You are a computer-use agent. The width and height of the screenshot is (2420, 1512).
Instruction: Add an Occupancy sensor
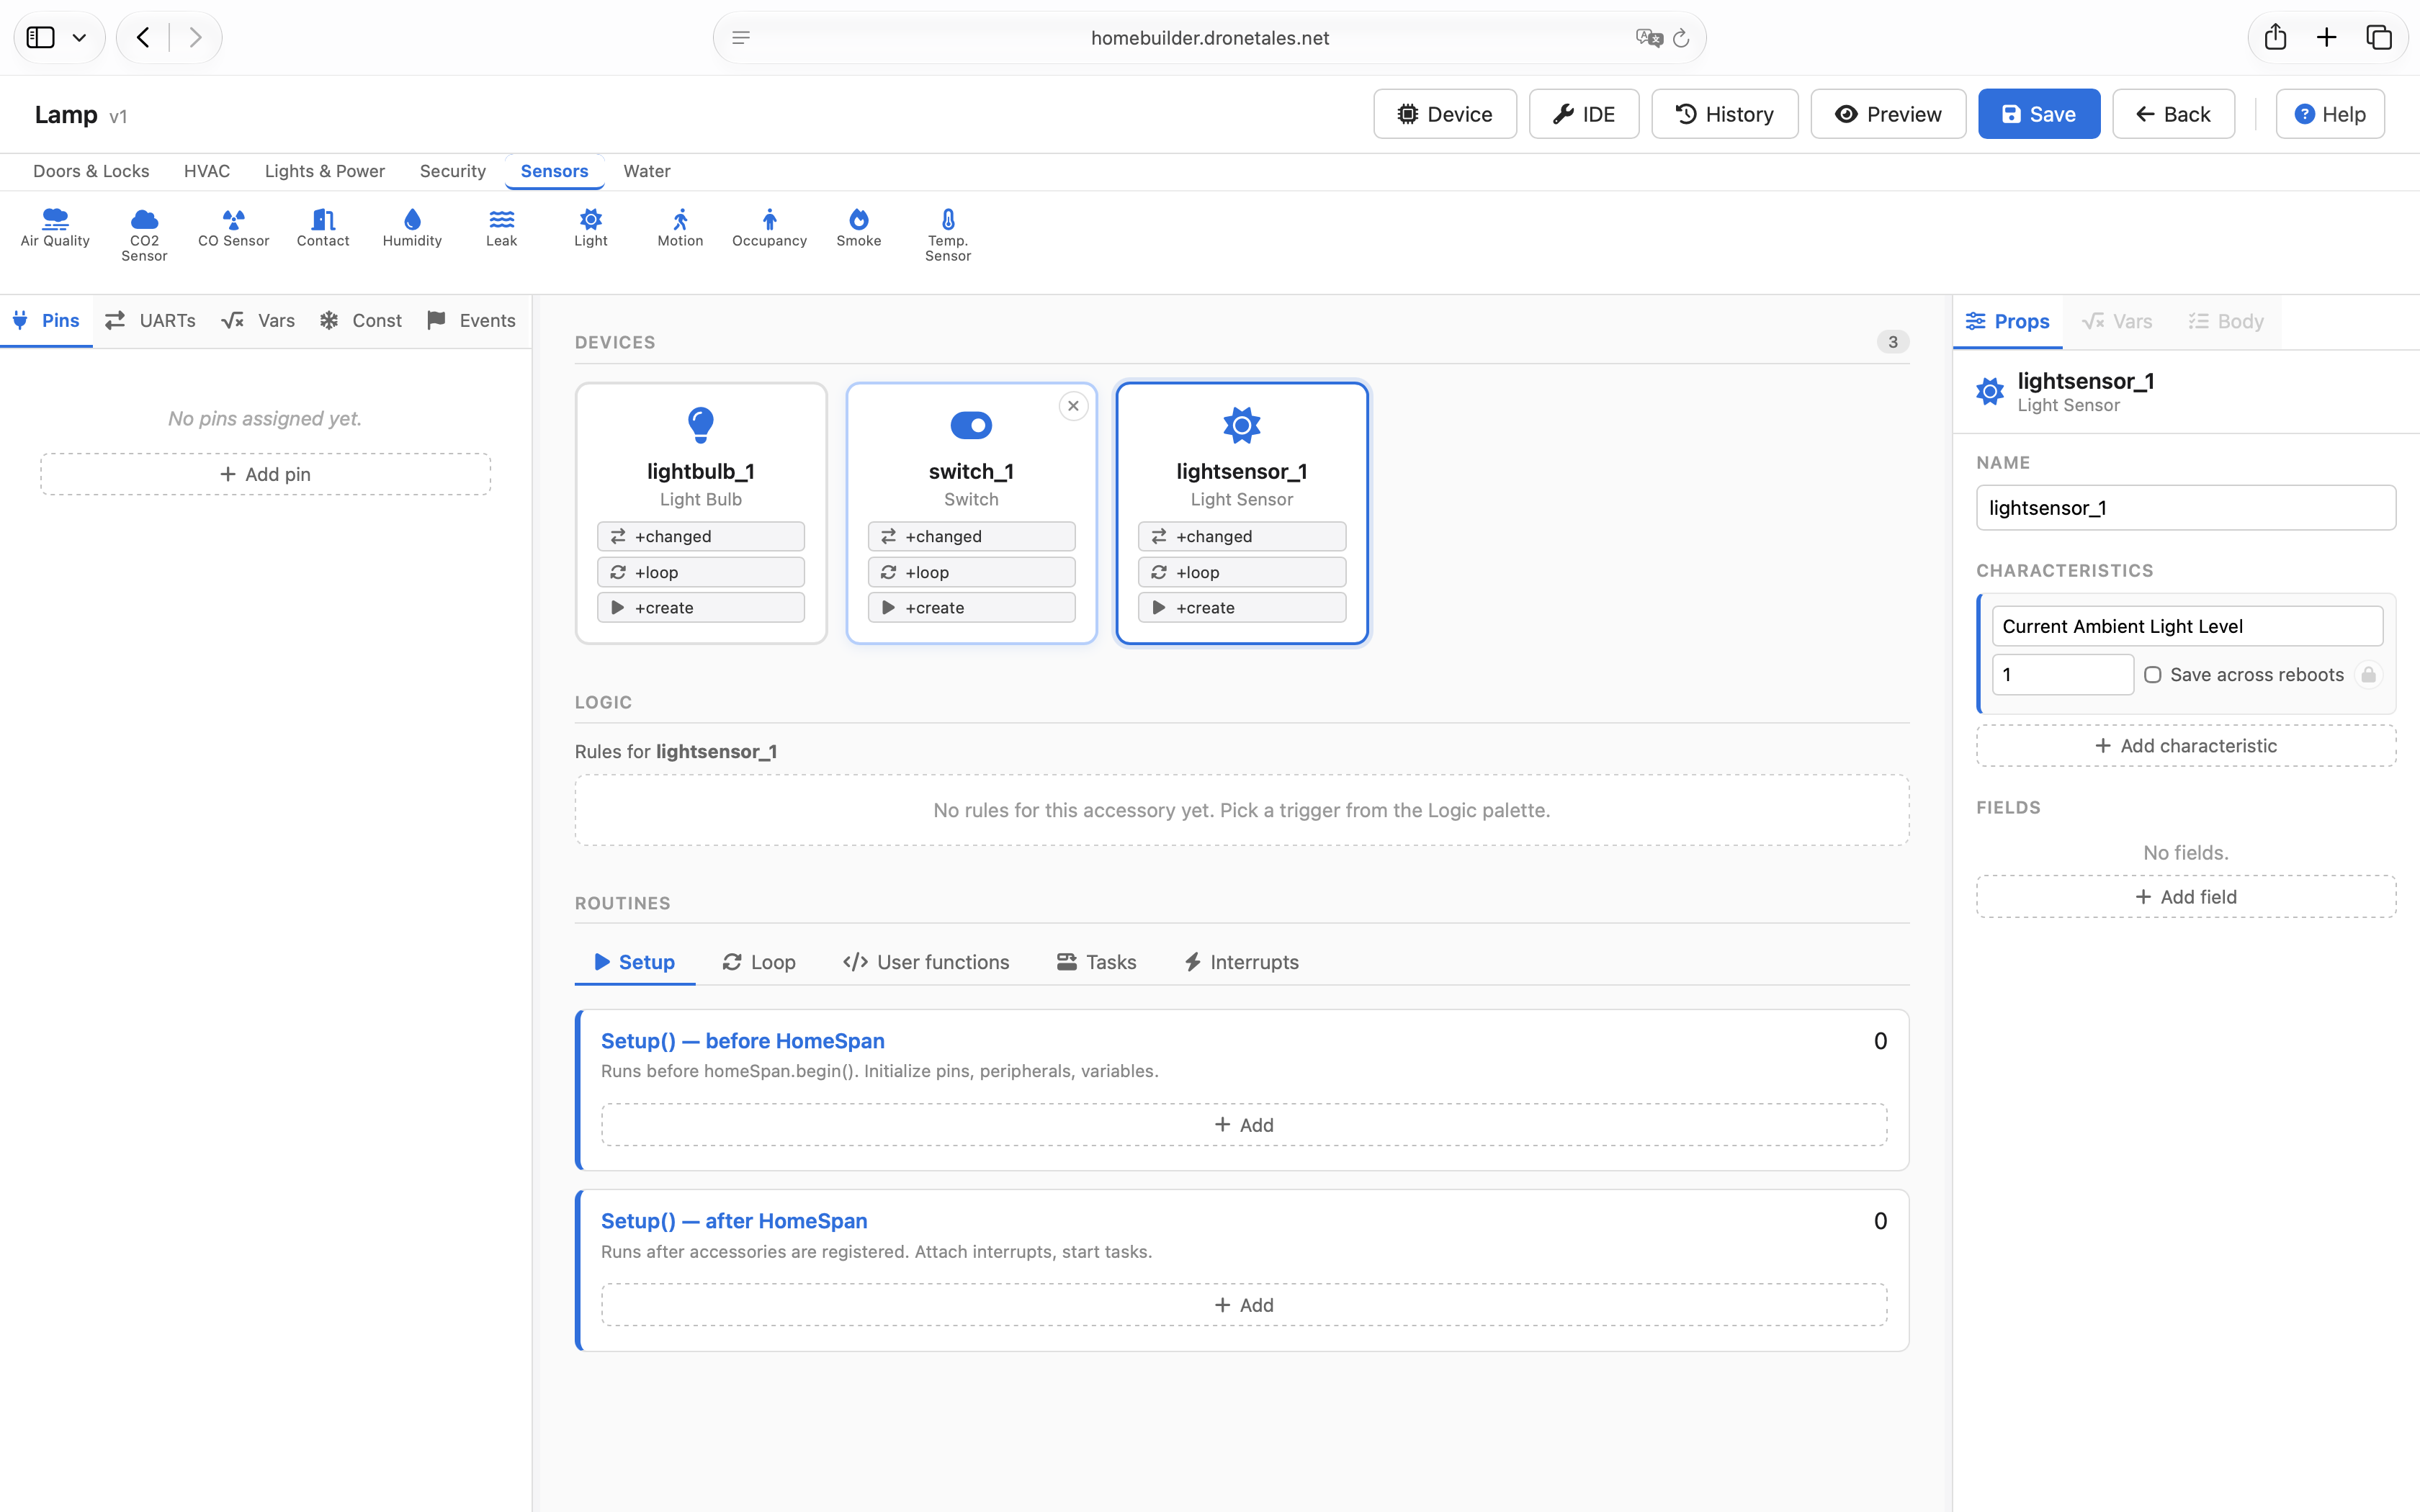click(769, 228)
